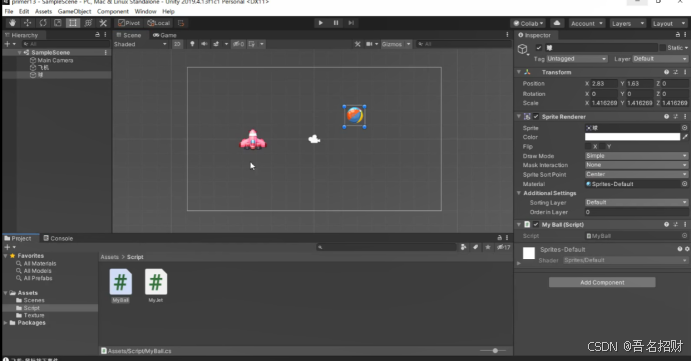Collapse the Transform component
This screenshot has height=361, width=692.
point(519,72)
